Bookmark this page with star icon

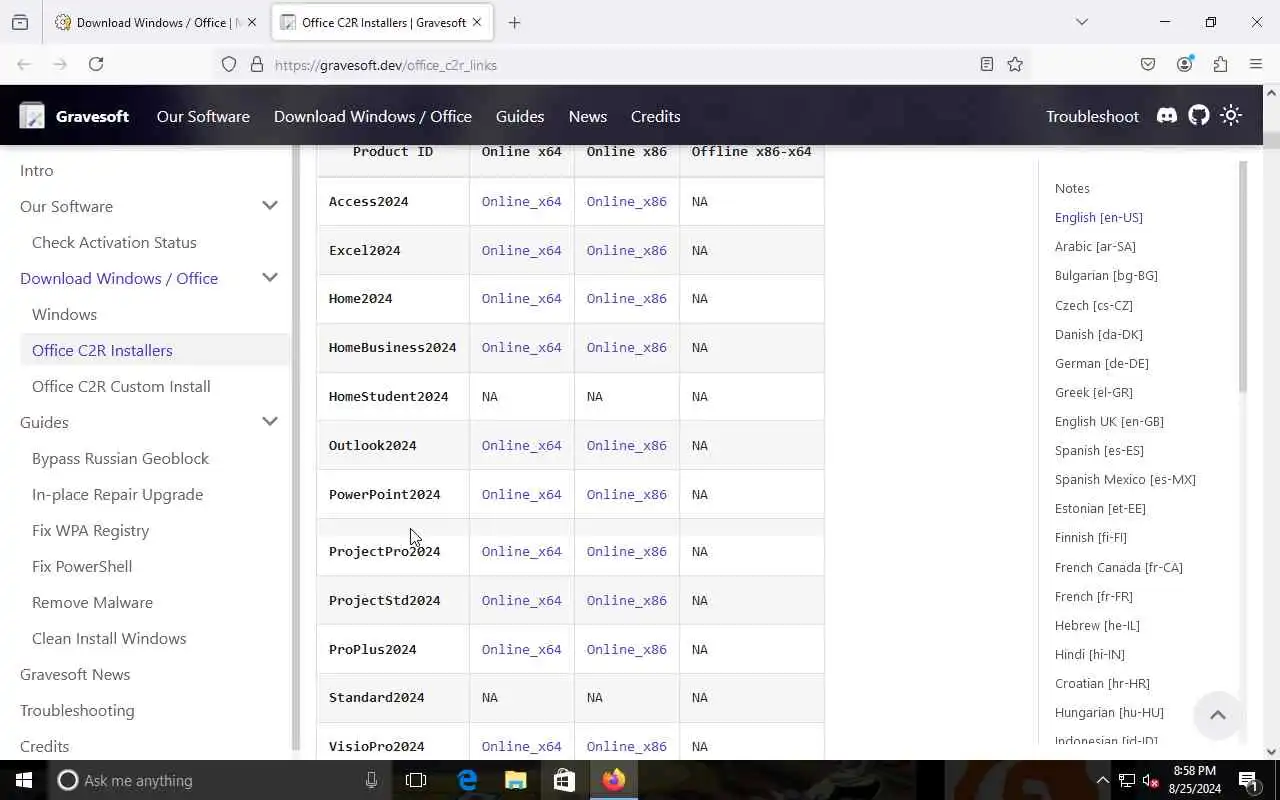1015,64
